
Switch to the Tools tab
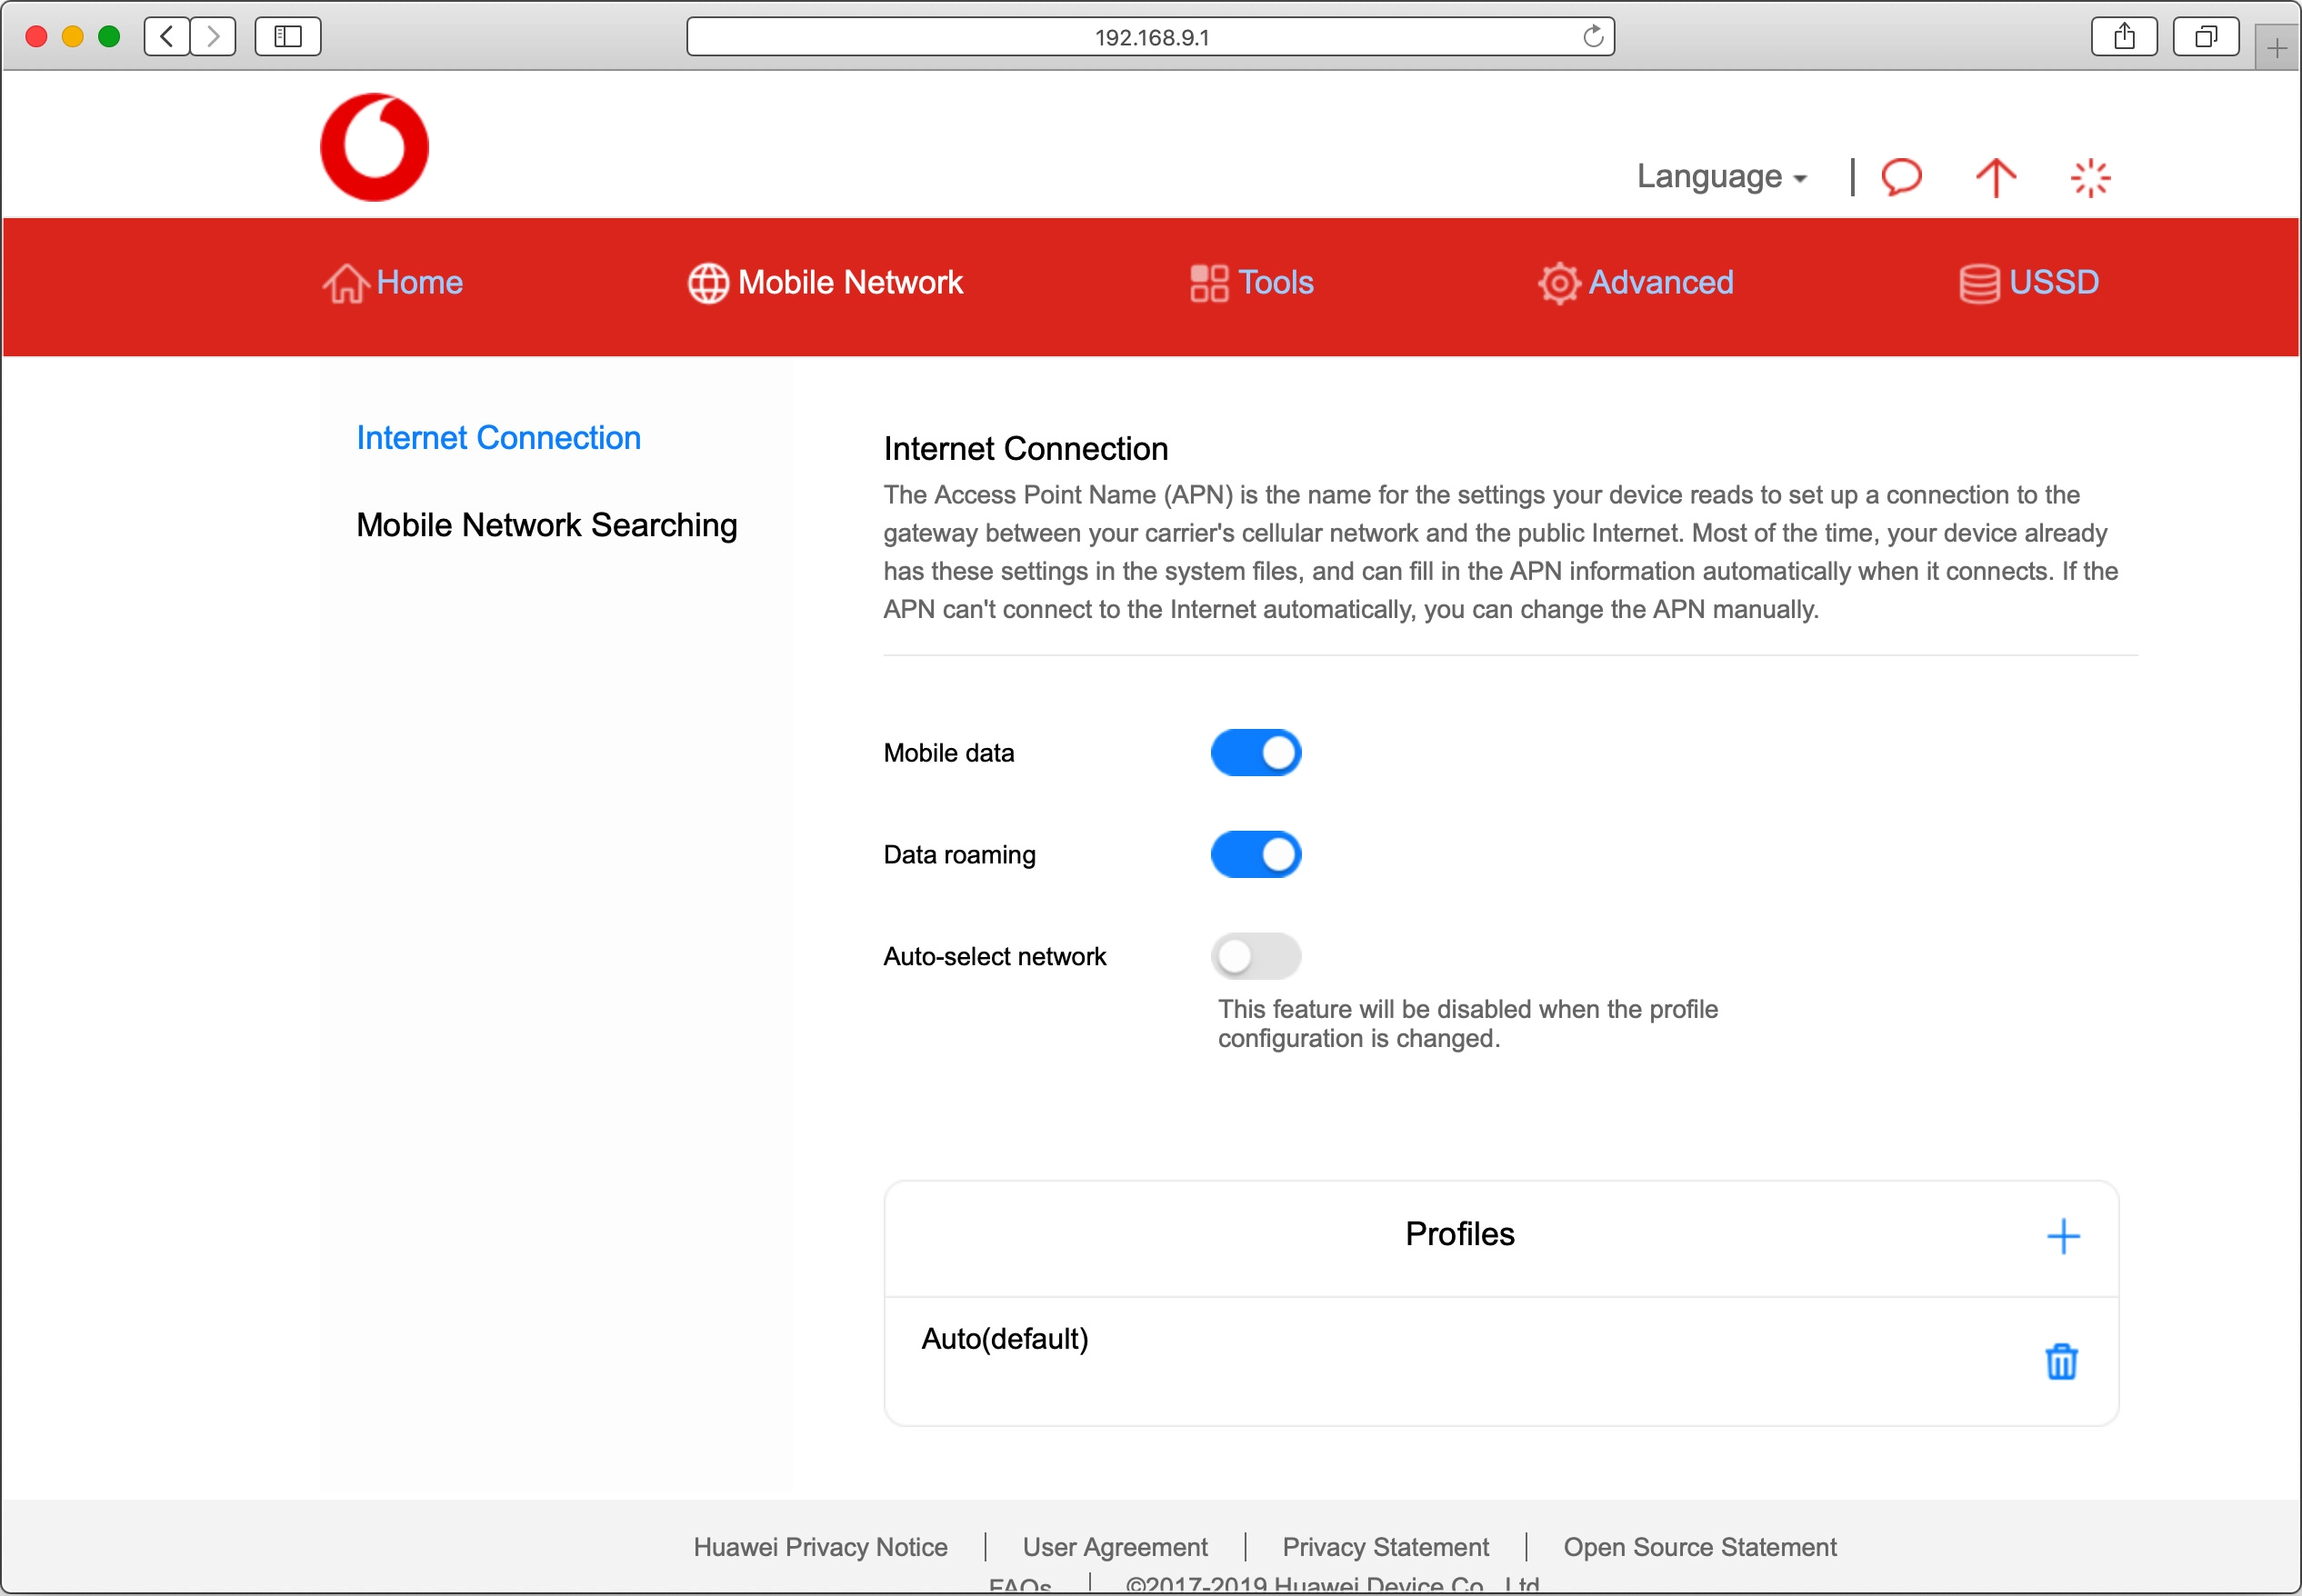(x=1251, y=283)
